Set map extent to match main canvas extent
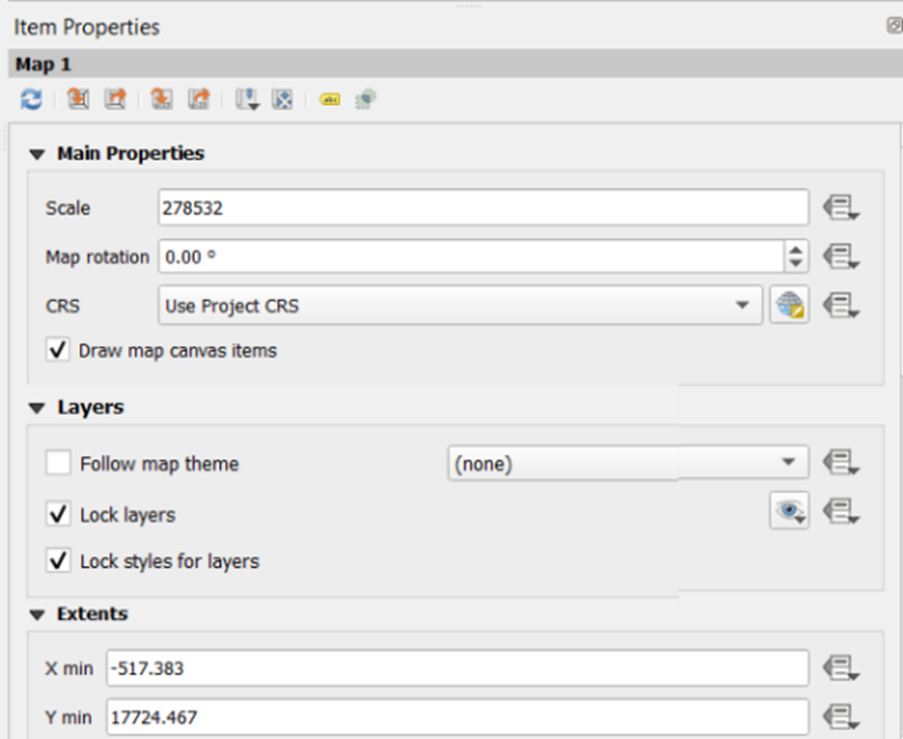The width and height of the screenshot is (903, 739). 78,99
